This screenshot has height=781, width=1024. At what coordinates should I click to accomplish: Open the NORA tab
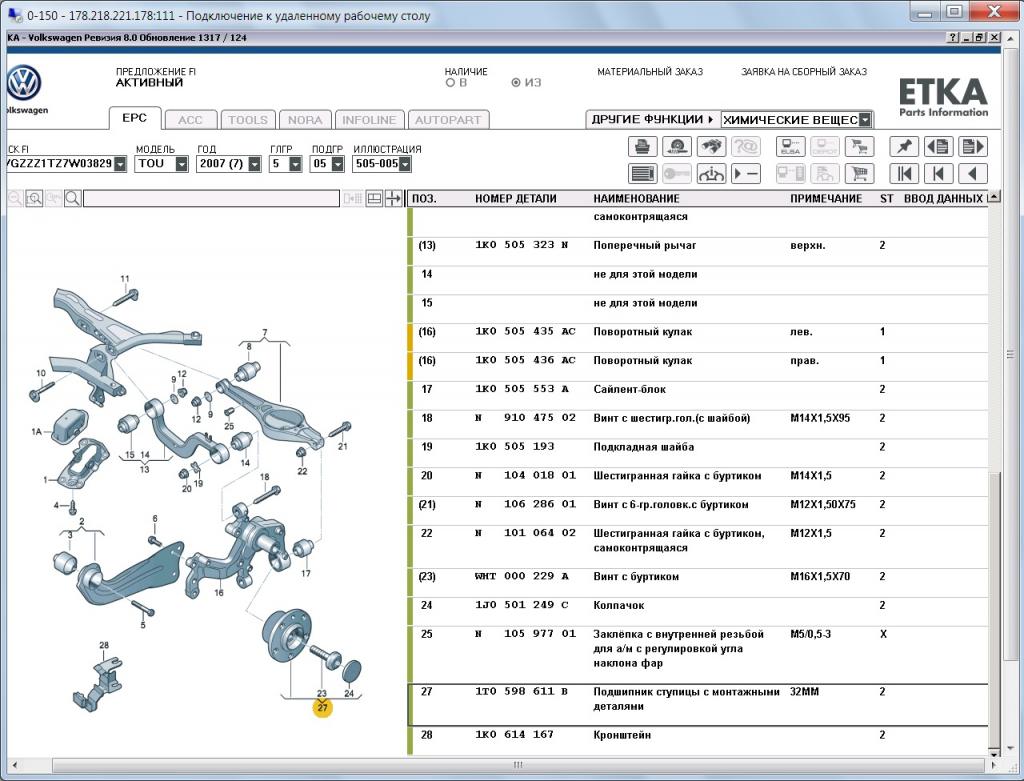(305, 120)
